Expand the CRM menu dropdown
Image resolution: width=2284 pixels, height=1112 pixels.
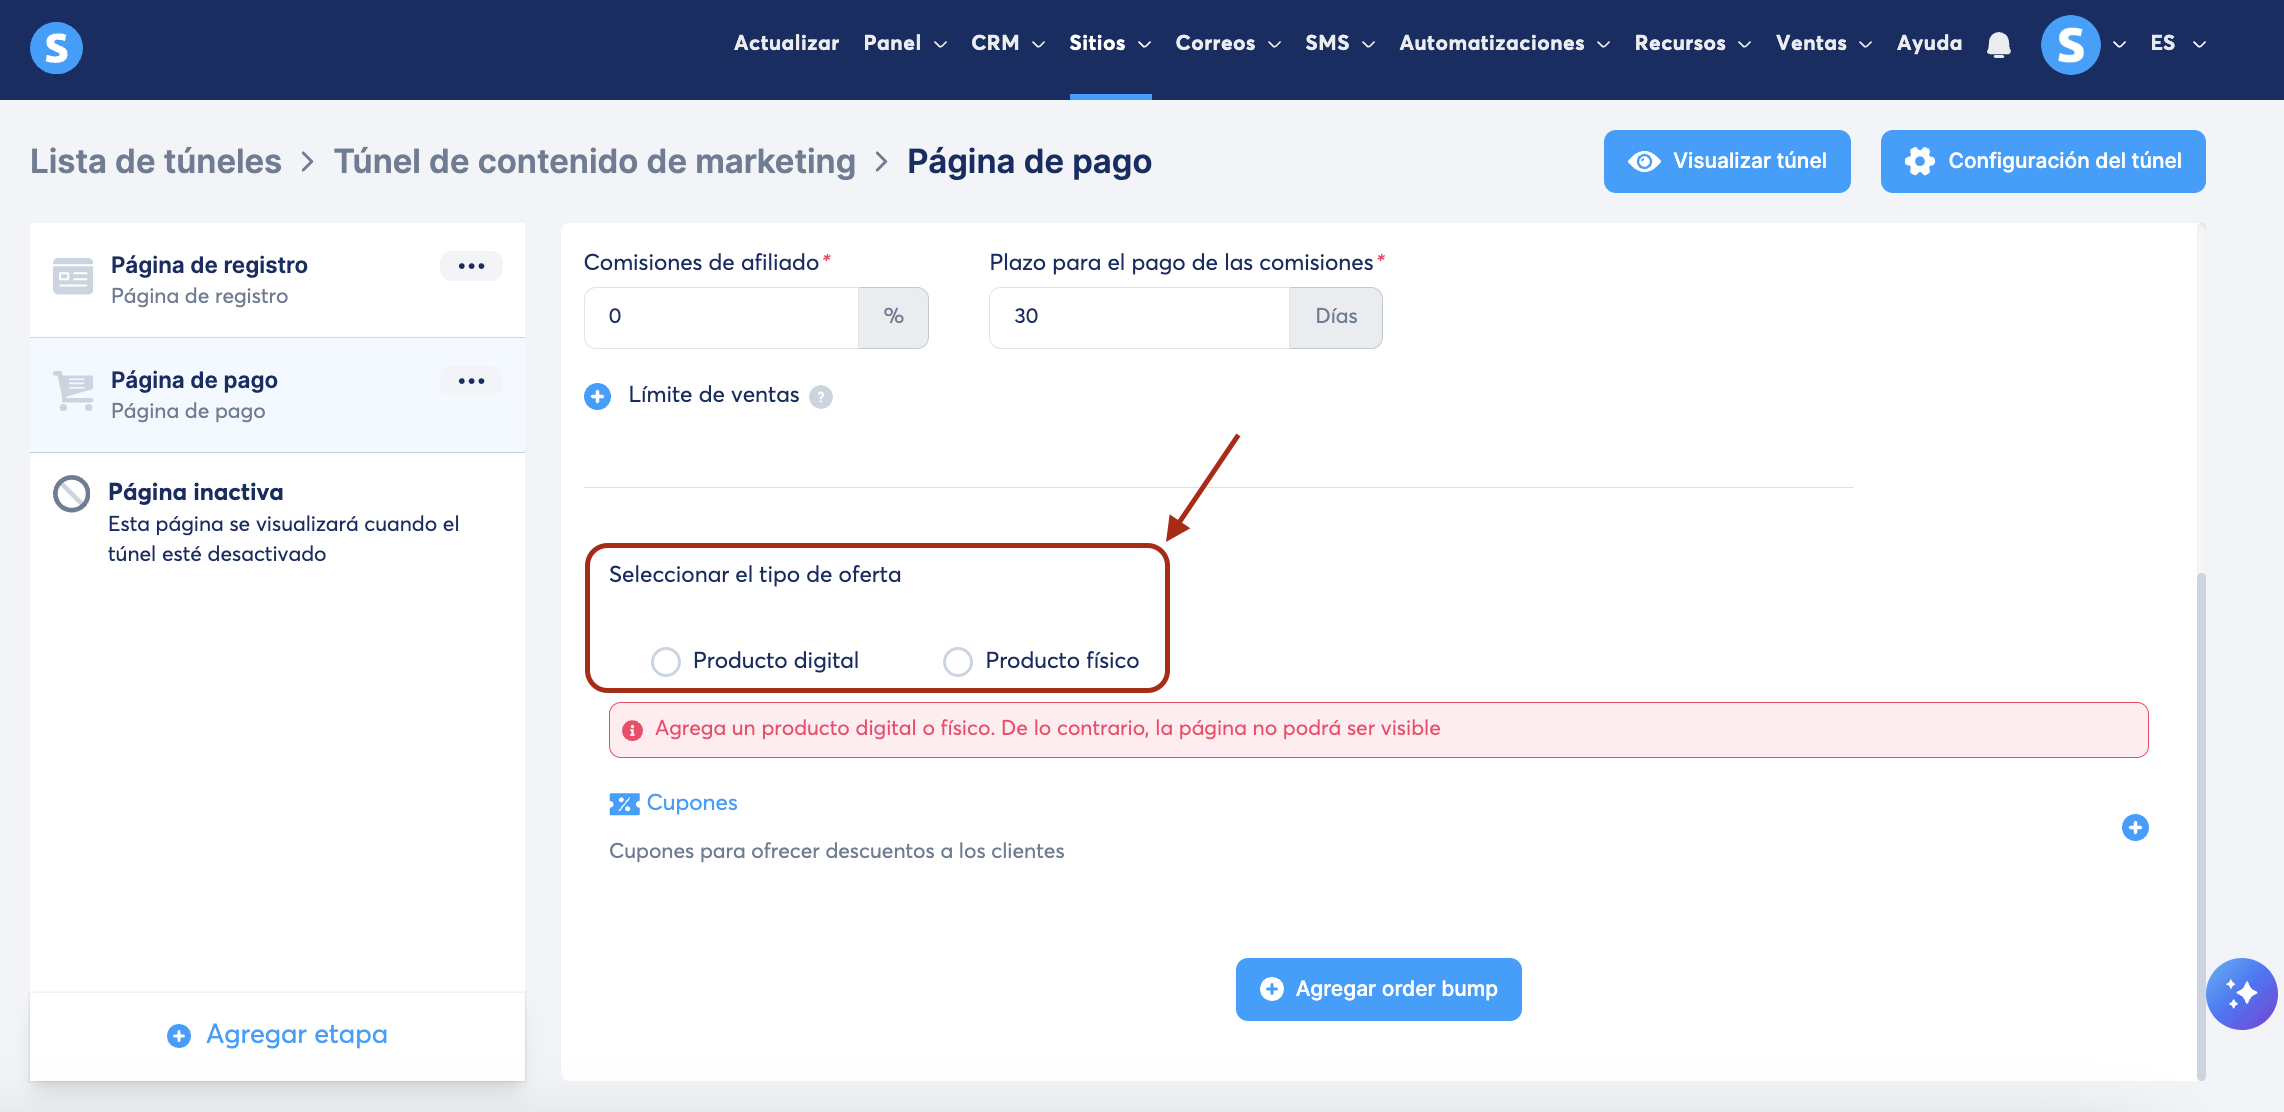pyautogui.click(x=1007, y=43)
